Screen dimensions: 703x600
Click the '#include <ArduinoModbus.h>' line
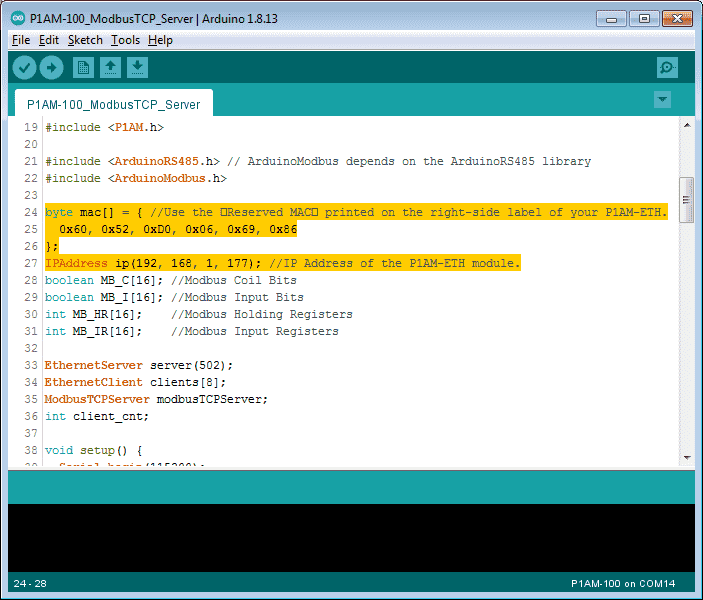(x=136, y=178)
